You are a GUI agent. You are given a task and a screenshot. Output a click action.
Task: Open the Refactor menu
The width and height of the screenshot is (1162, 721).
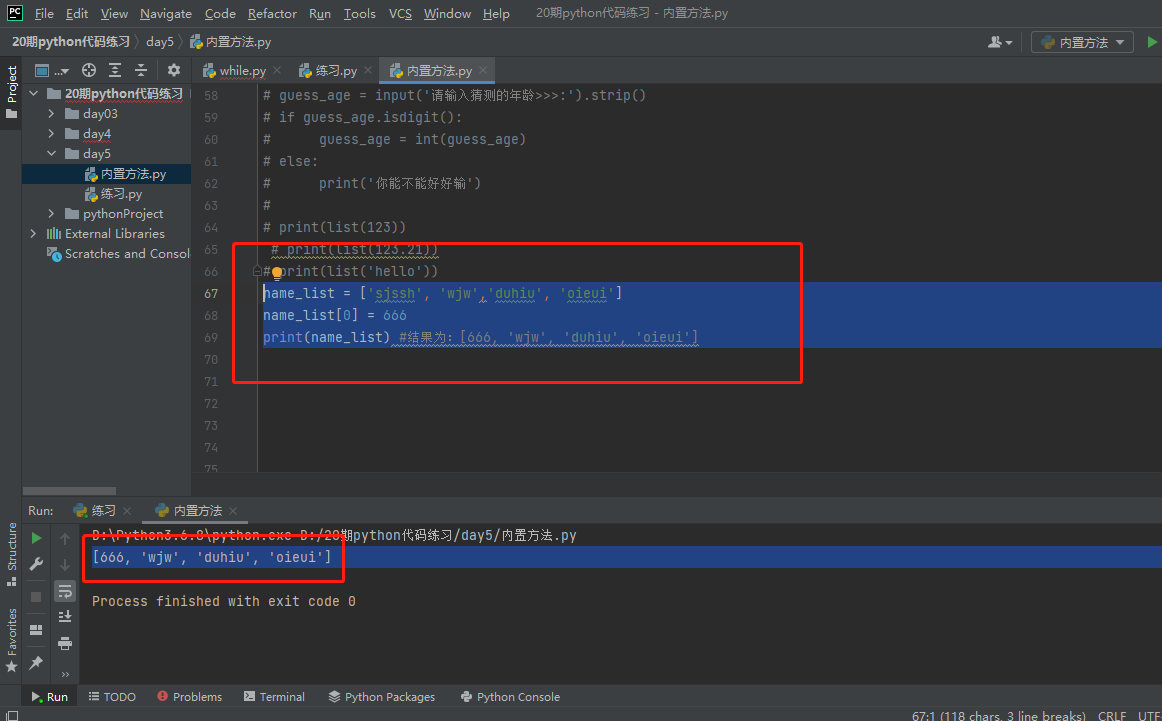pos(272,13)
